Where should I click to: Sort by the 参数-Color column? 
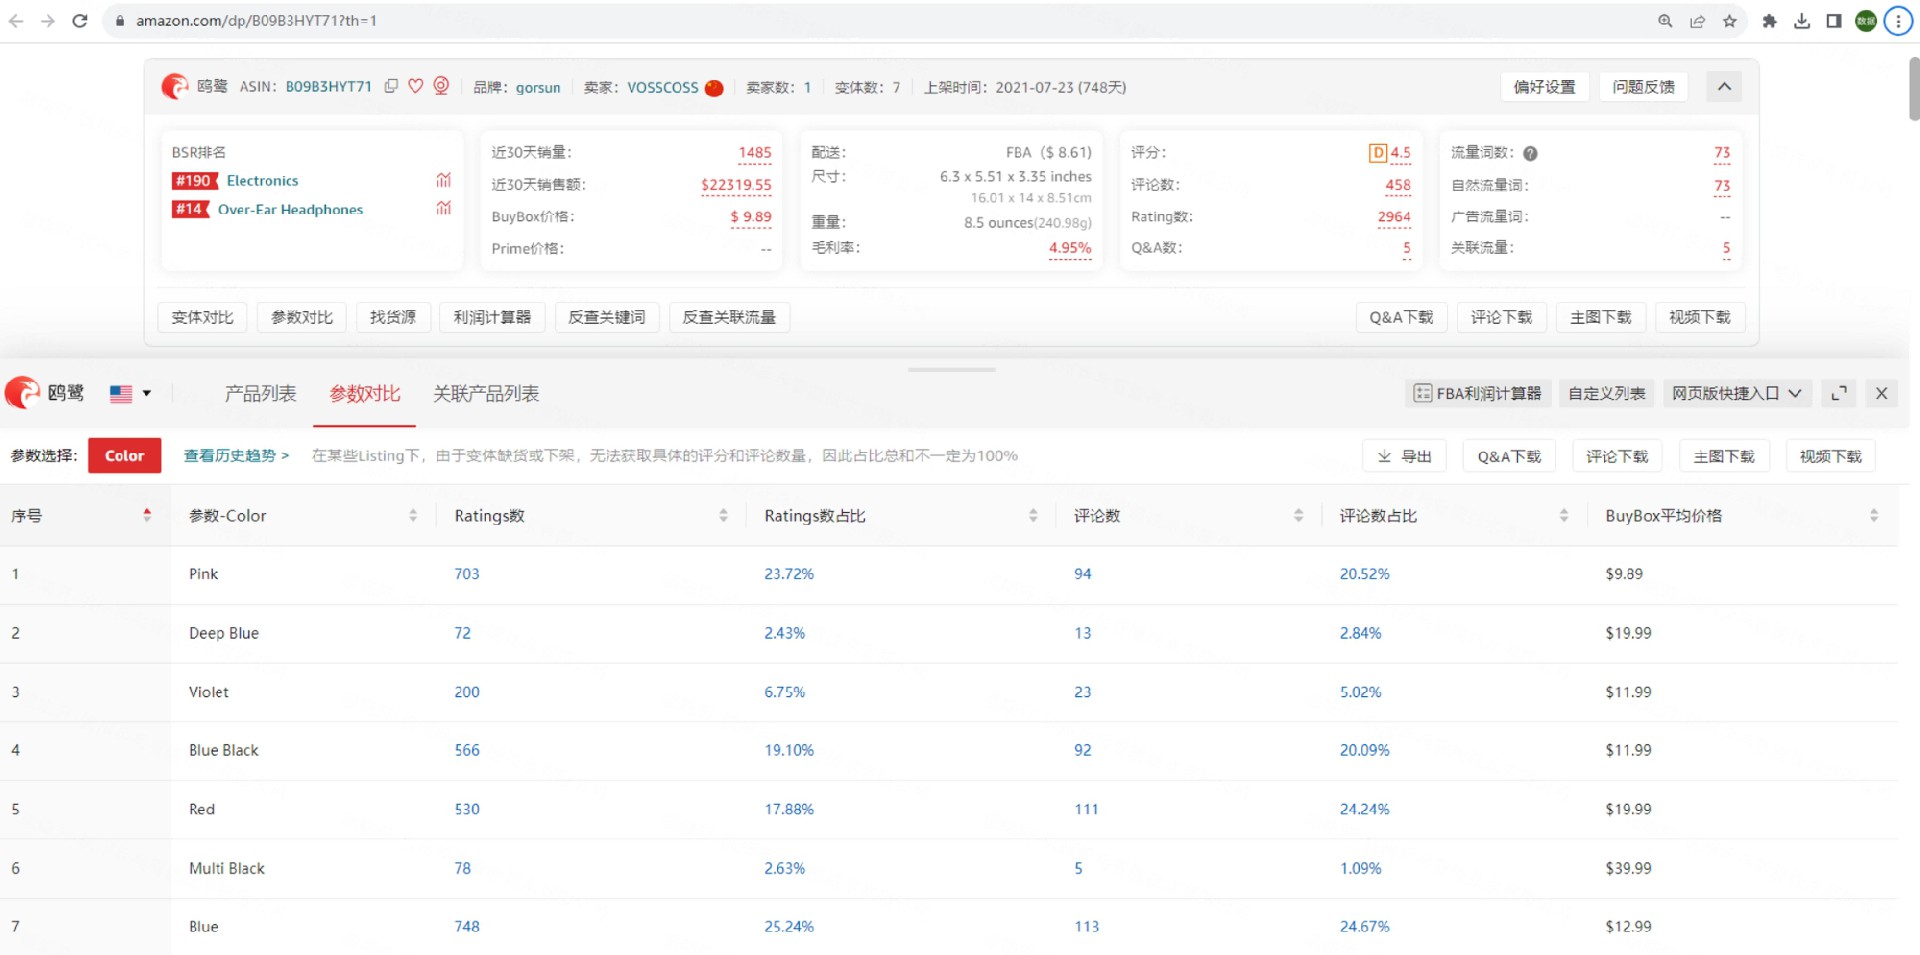[413, 515]
